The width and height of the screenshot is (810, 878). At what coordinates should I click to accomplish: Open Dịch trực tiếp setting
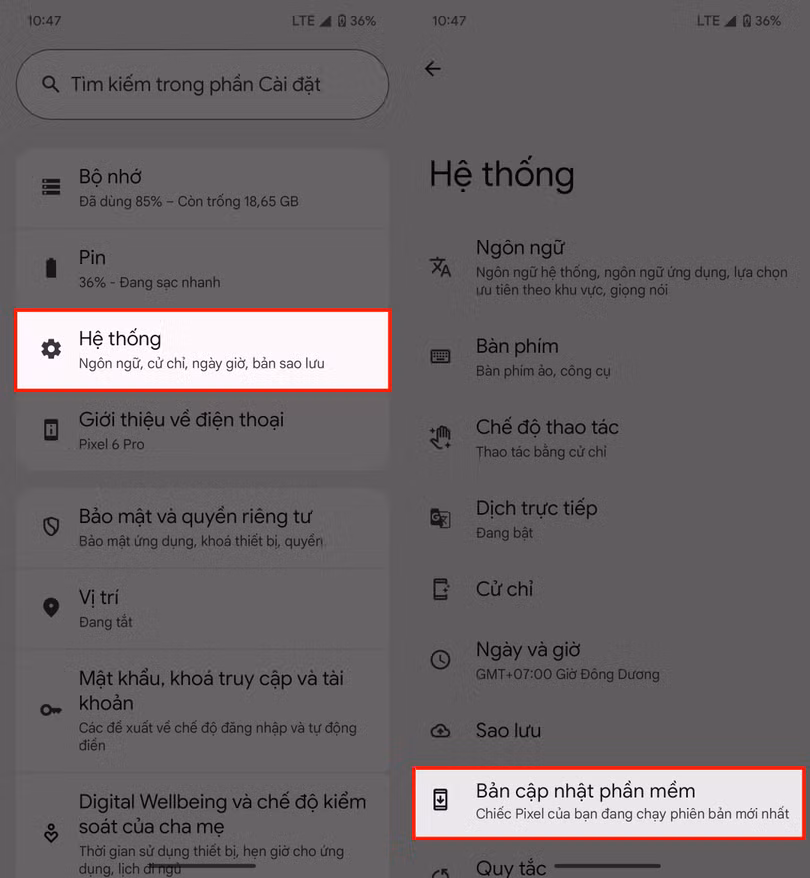pyautogui.click(x=611, y=519)
